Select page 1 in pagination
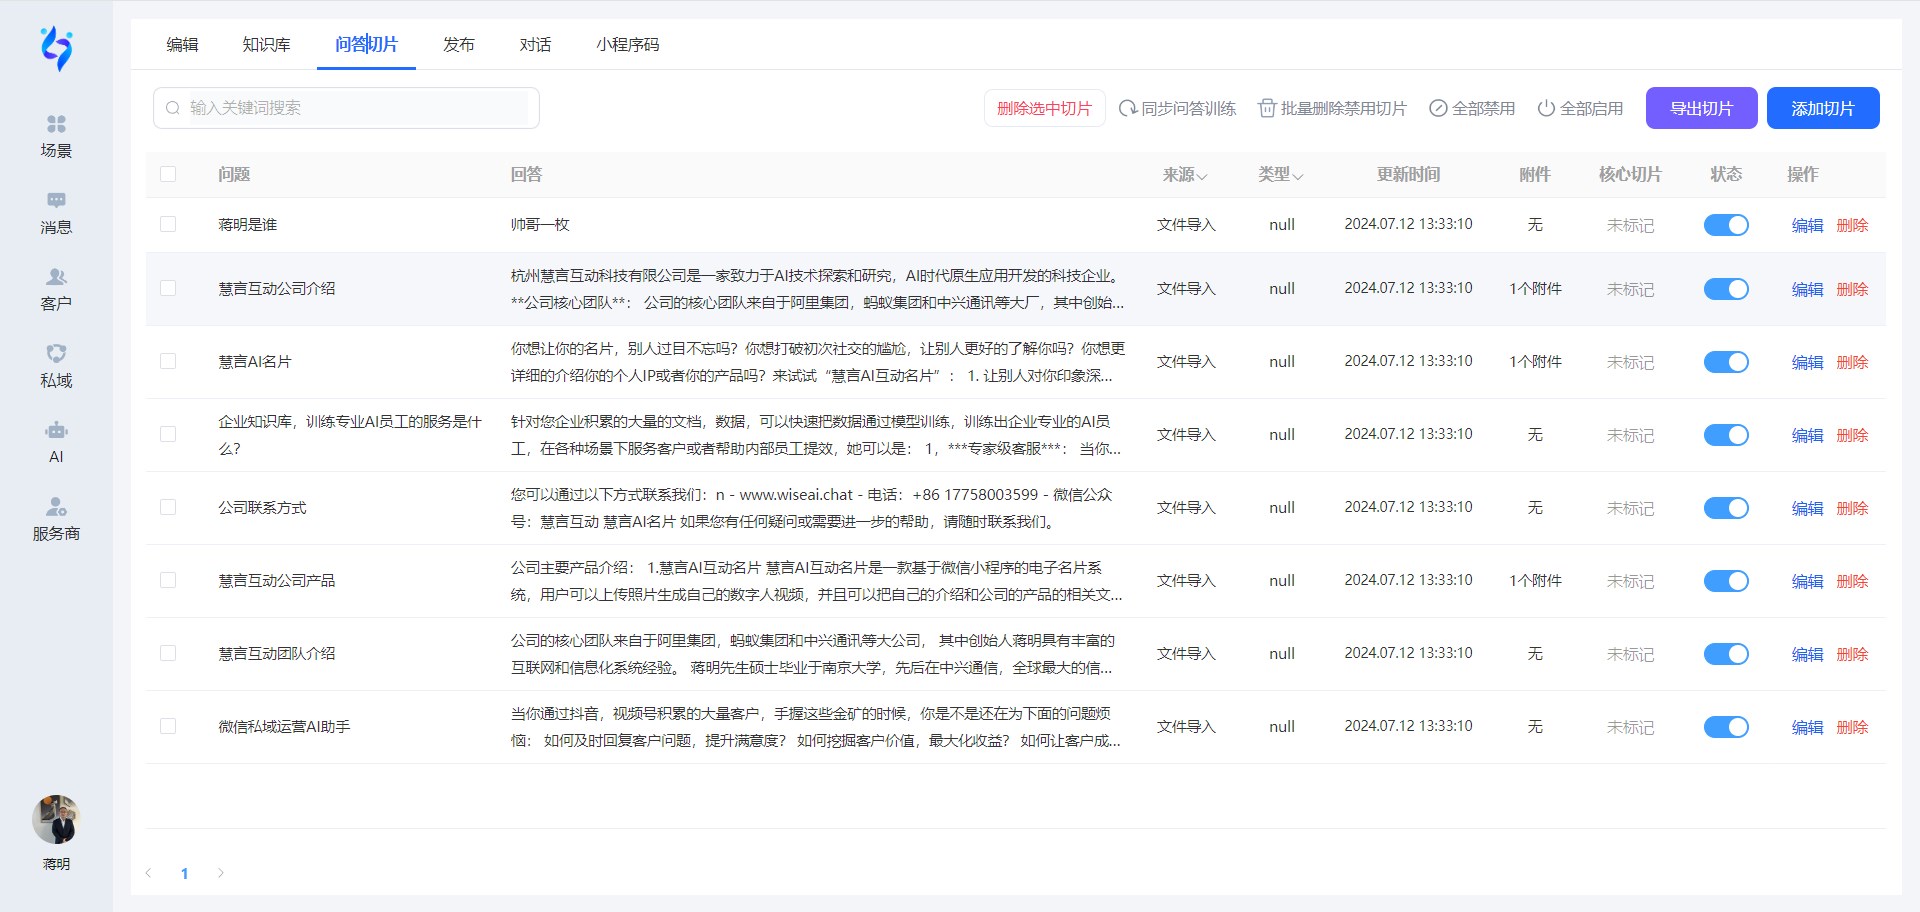Viewport: 1920px width, 912px height. [x=184, y=873]
